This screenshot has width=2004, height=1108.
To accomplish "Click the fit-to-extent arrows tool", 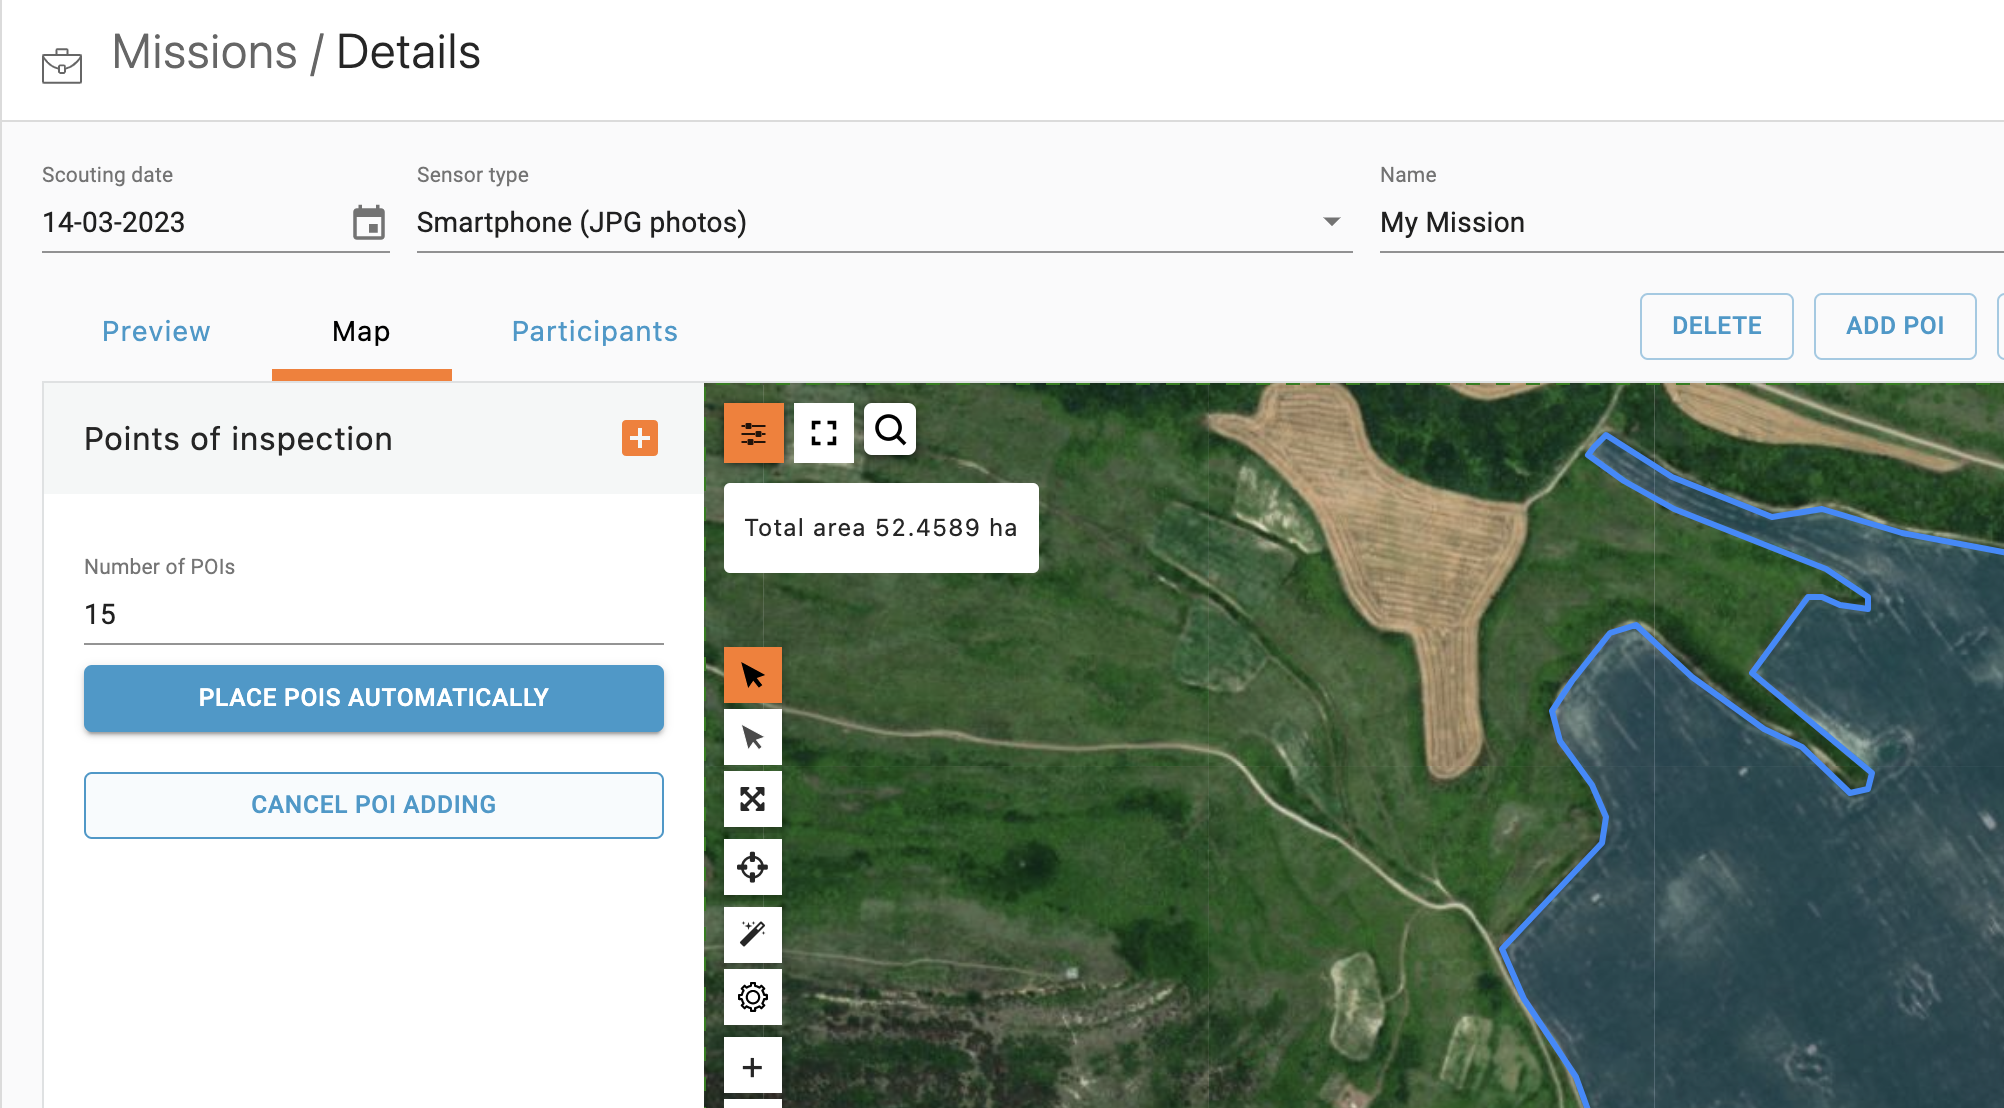I will pos(753,799).
